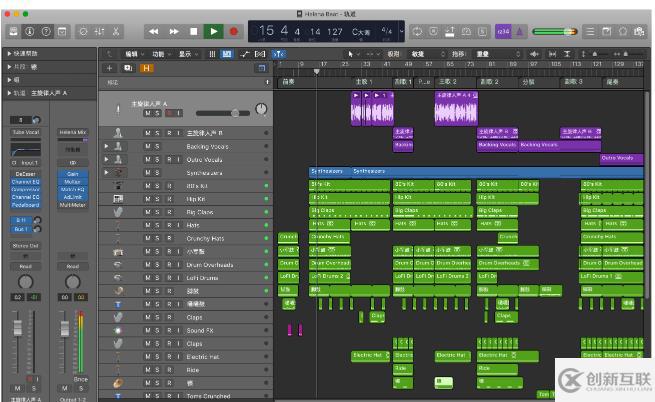Show Quick Help question mark icon
The width and height of the screenshot is (655, 402).
pos(46,32)
